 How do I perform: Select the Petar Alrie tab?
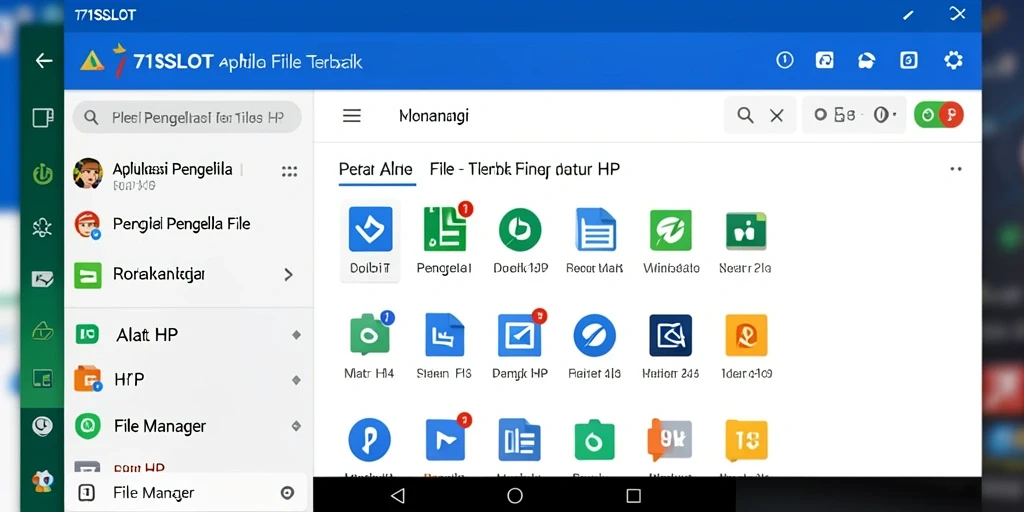[376, 170]
